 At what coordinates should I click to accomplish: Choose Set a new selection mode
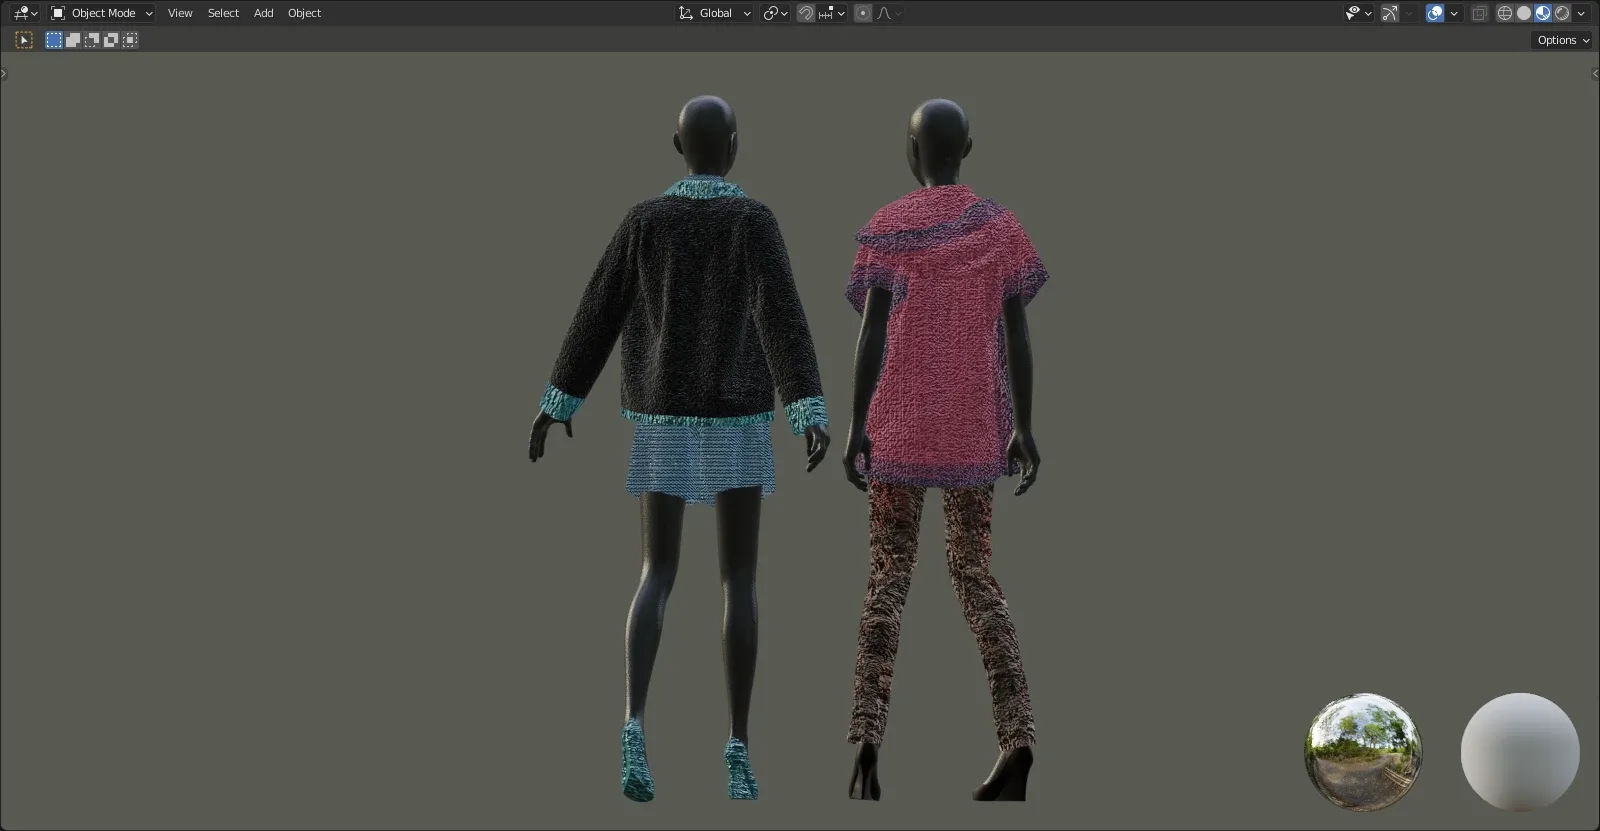54,40
